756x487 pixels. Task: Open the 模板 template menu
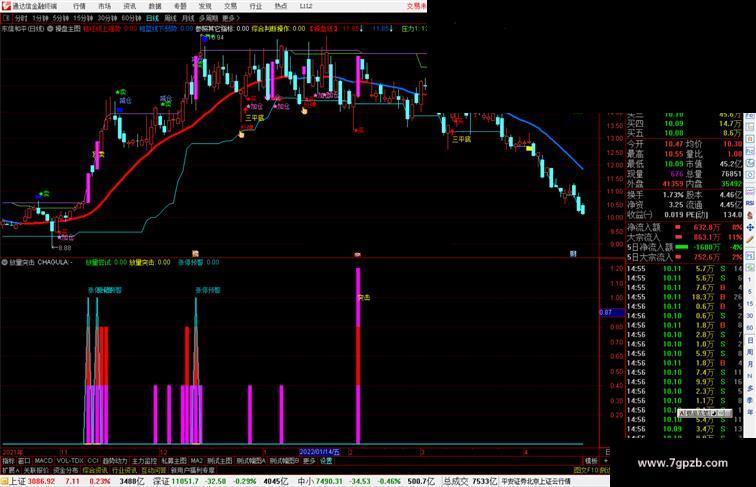[591, 461]
